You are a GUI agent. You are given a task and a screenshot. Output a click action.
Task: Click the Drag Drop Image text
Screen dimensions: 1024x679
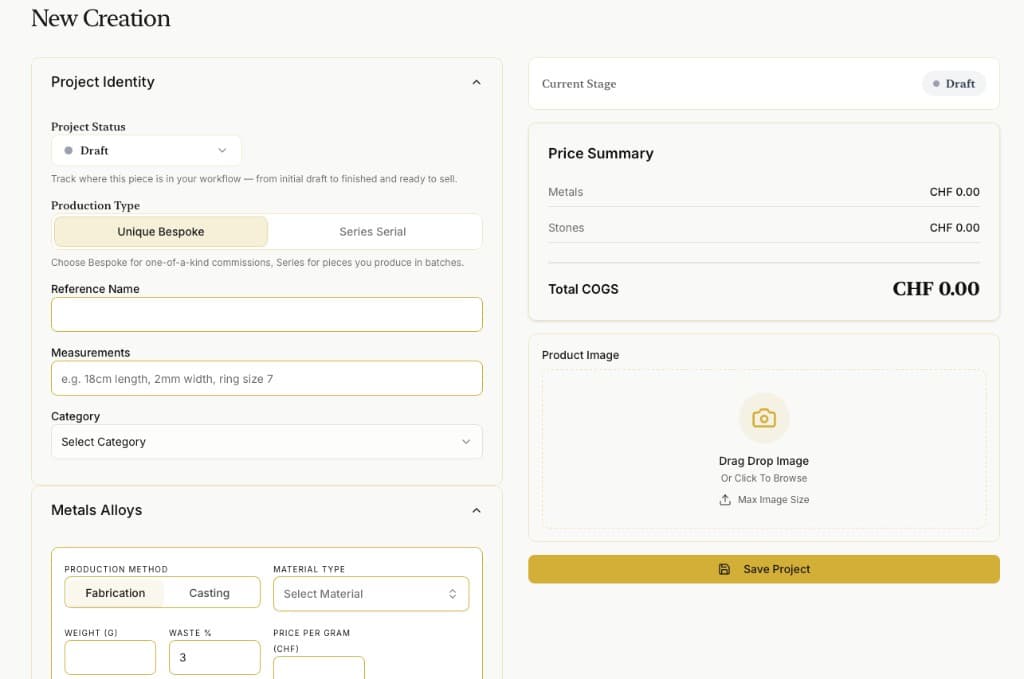click(x=763, y=461)
